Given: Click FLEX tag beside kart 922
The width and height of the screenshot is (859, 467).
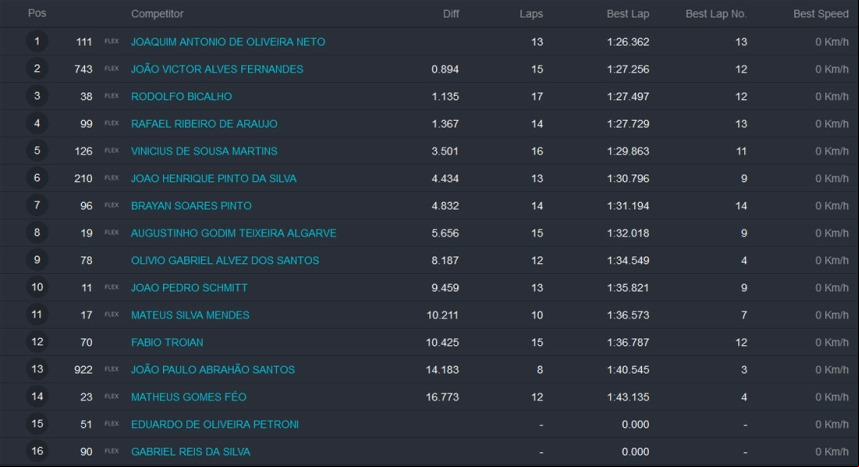Looking at the screenshot, I should (x=112, y=369).
